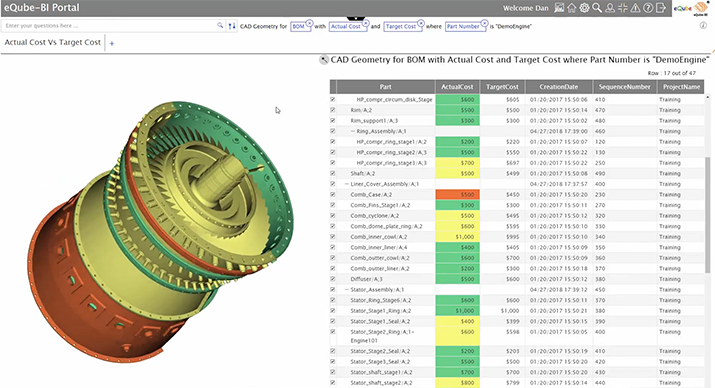Image resolution: width=715 pixels, height=388 pixels.
Task: Select the Comb_dome_plate_ring/A;2 part row
Action: (x=386, y=226)
